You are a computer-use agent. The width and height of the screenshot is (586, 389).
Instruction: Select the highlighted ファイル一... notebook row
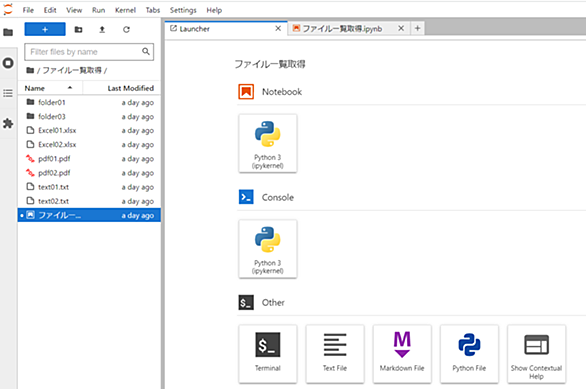[89, 215]
